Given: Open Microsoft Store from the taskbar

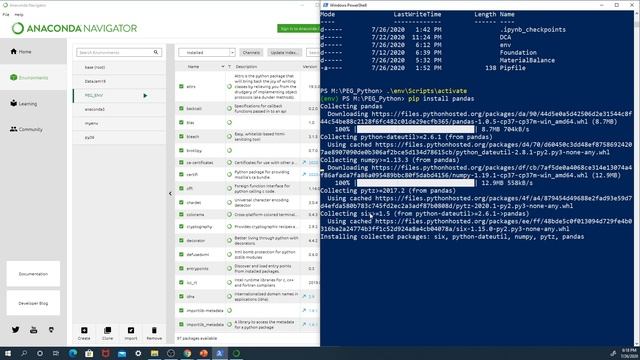Looking at the screenshot, I should pyautogui.click(x=89, y=353).
